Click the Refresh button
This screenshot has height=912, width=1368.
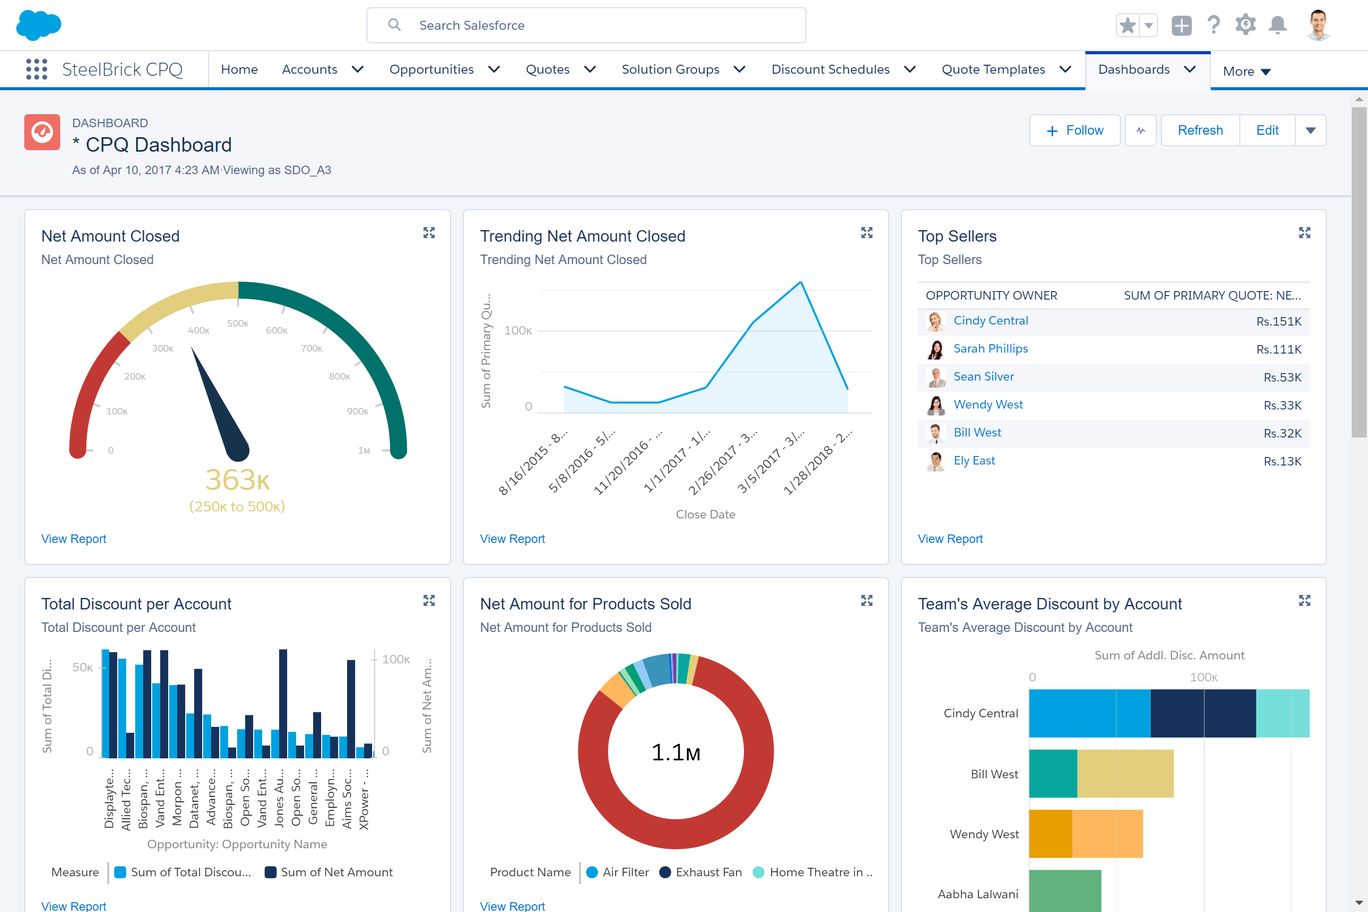1200,130
